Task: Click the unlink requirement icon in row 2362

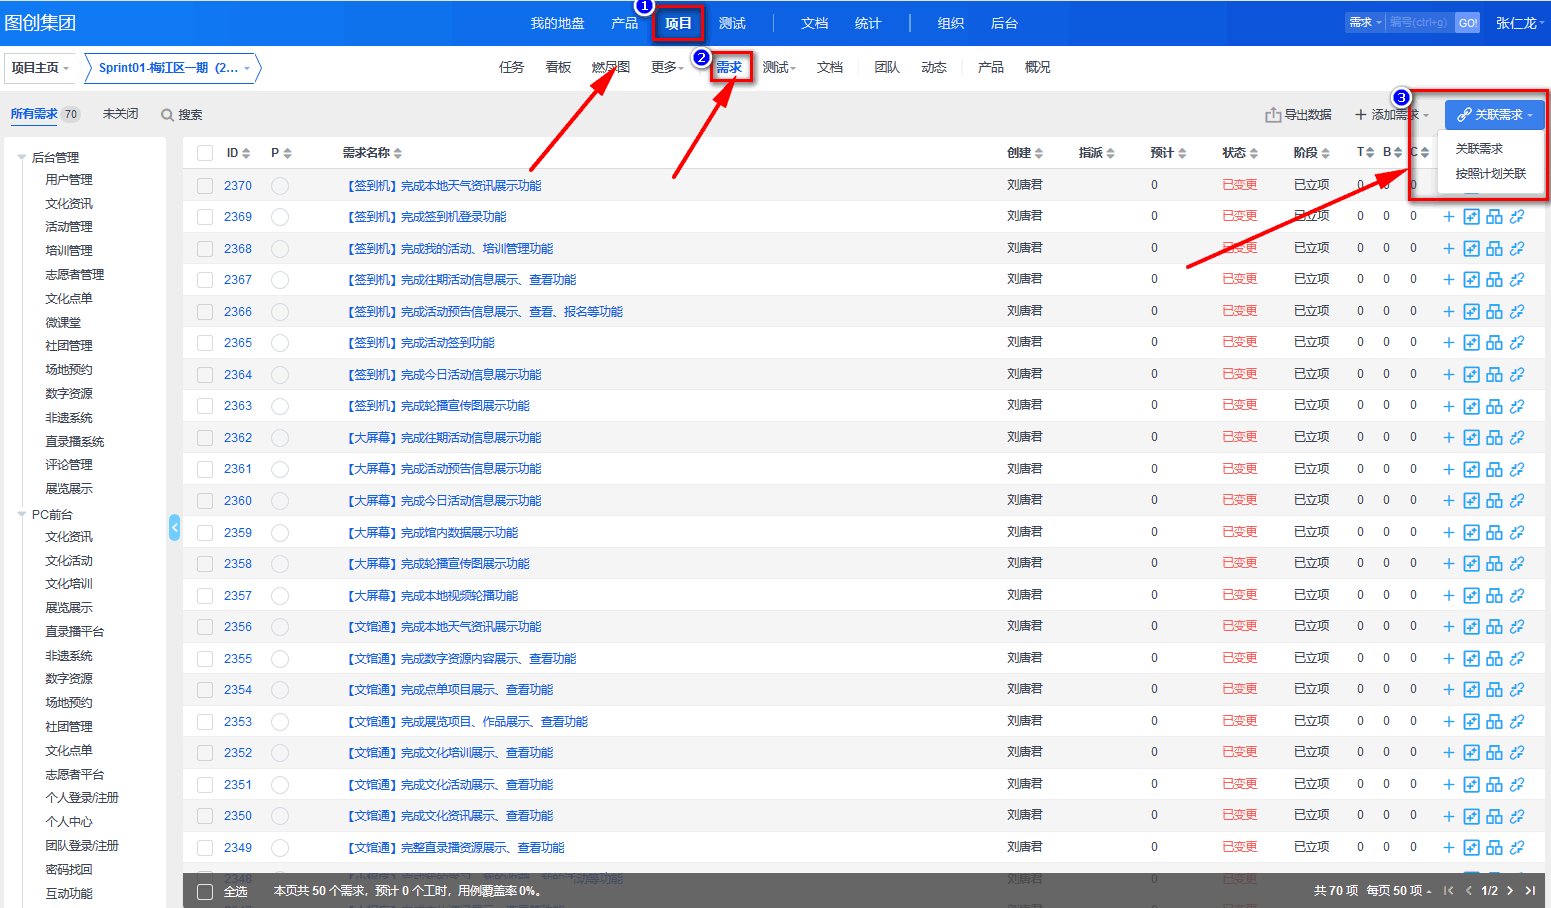Action: pos(1517,438)
